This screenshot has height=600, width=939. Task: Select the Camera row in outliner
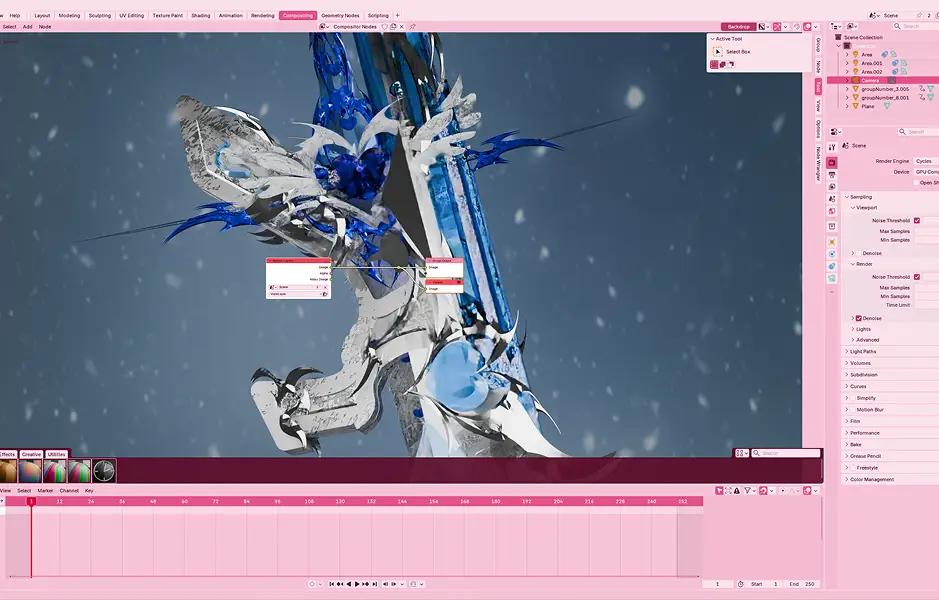pos(883,80)
